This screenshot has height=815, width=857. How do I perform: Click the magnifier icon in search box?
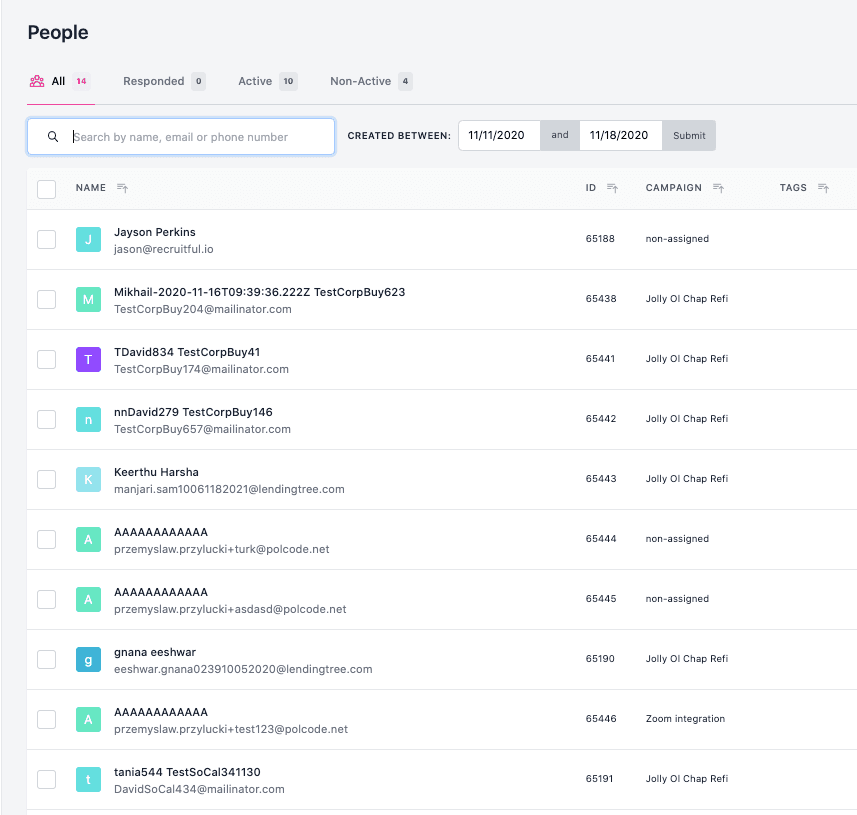click(x=53, y=137)
